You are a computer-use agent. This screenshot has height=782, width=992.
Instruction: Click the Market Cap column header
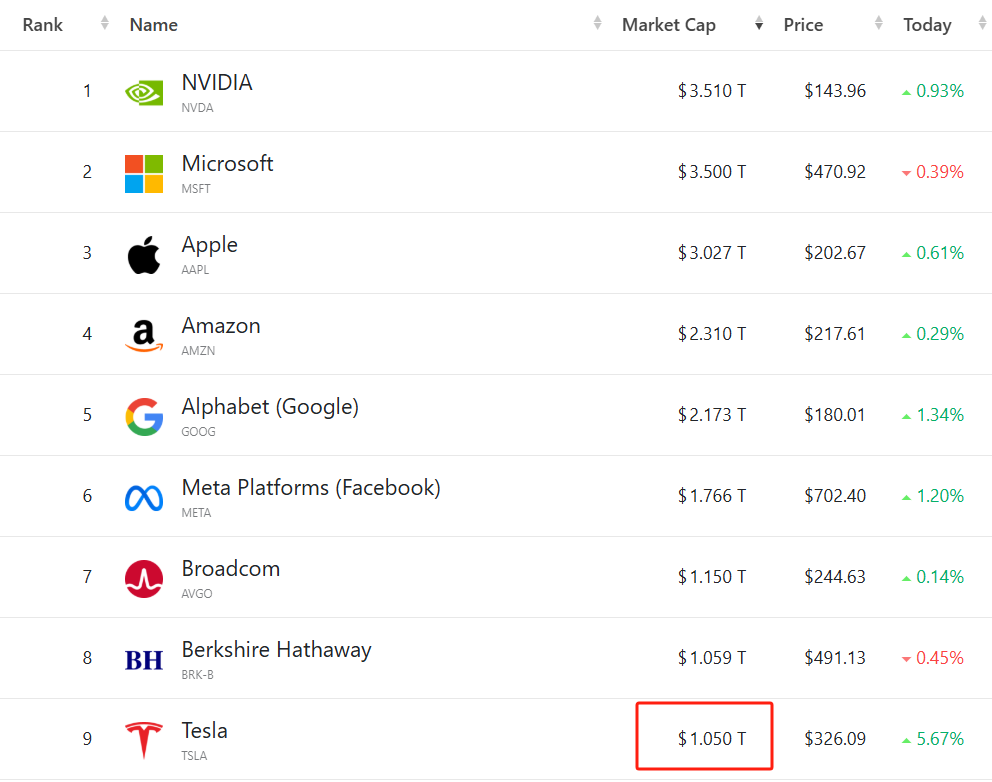[x=669, y=25]
